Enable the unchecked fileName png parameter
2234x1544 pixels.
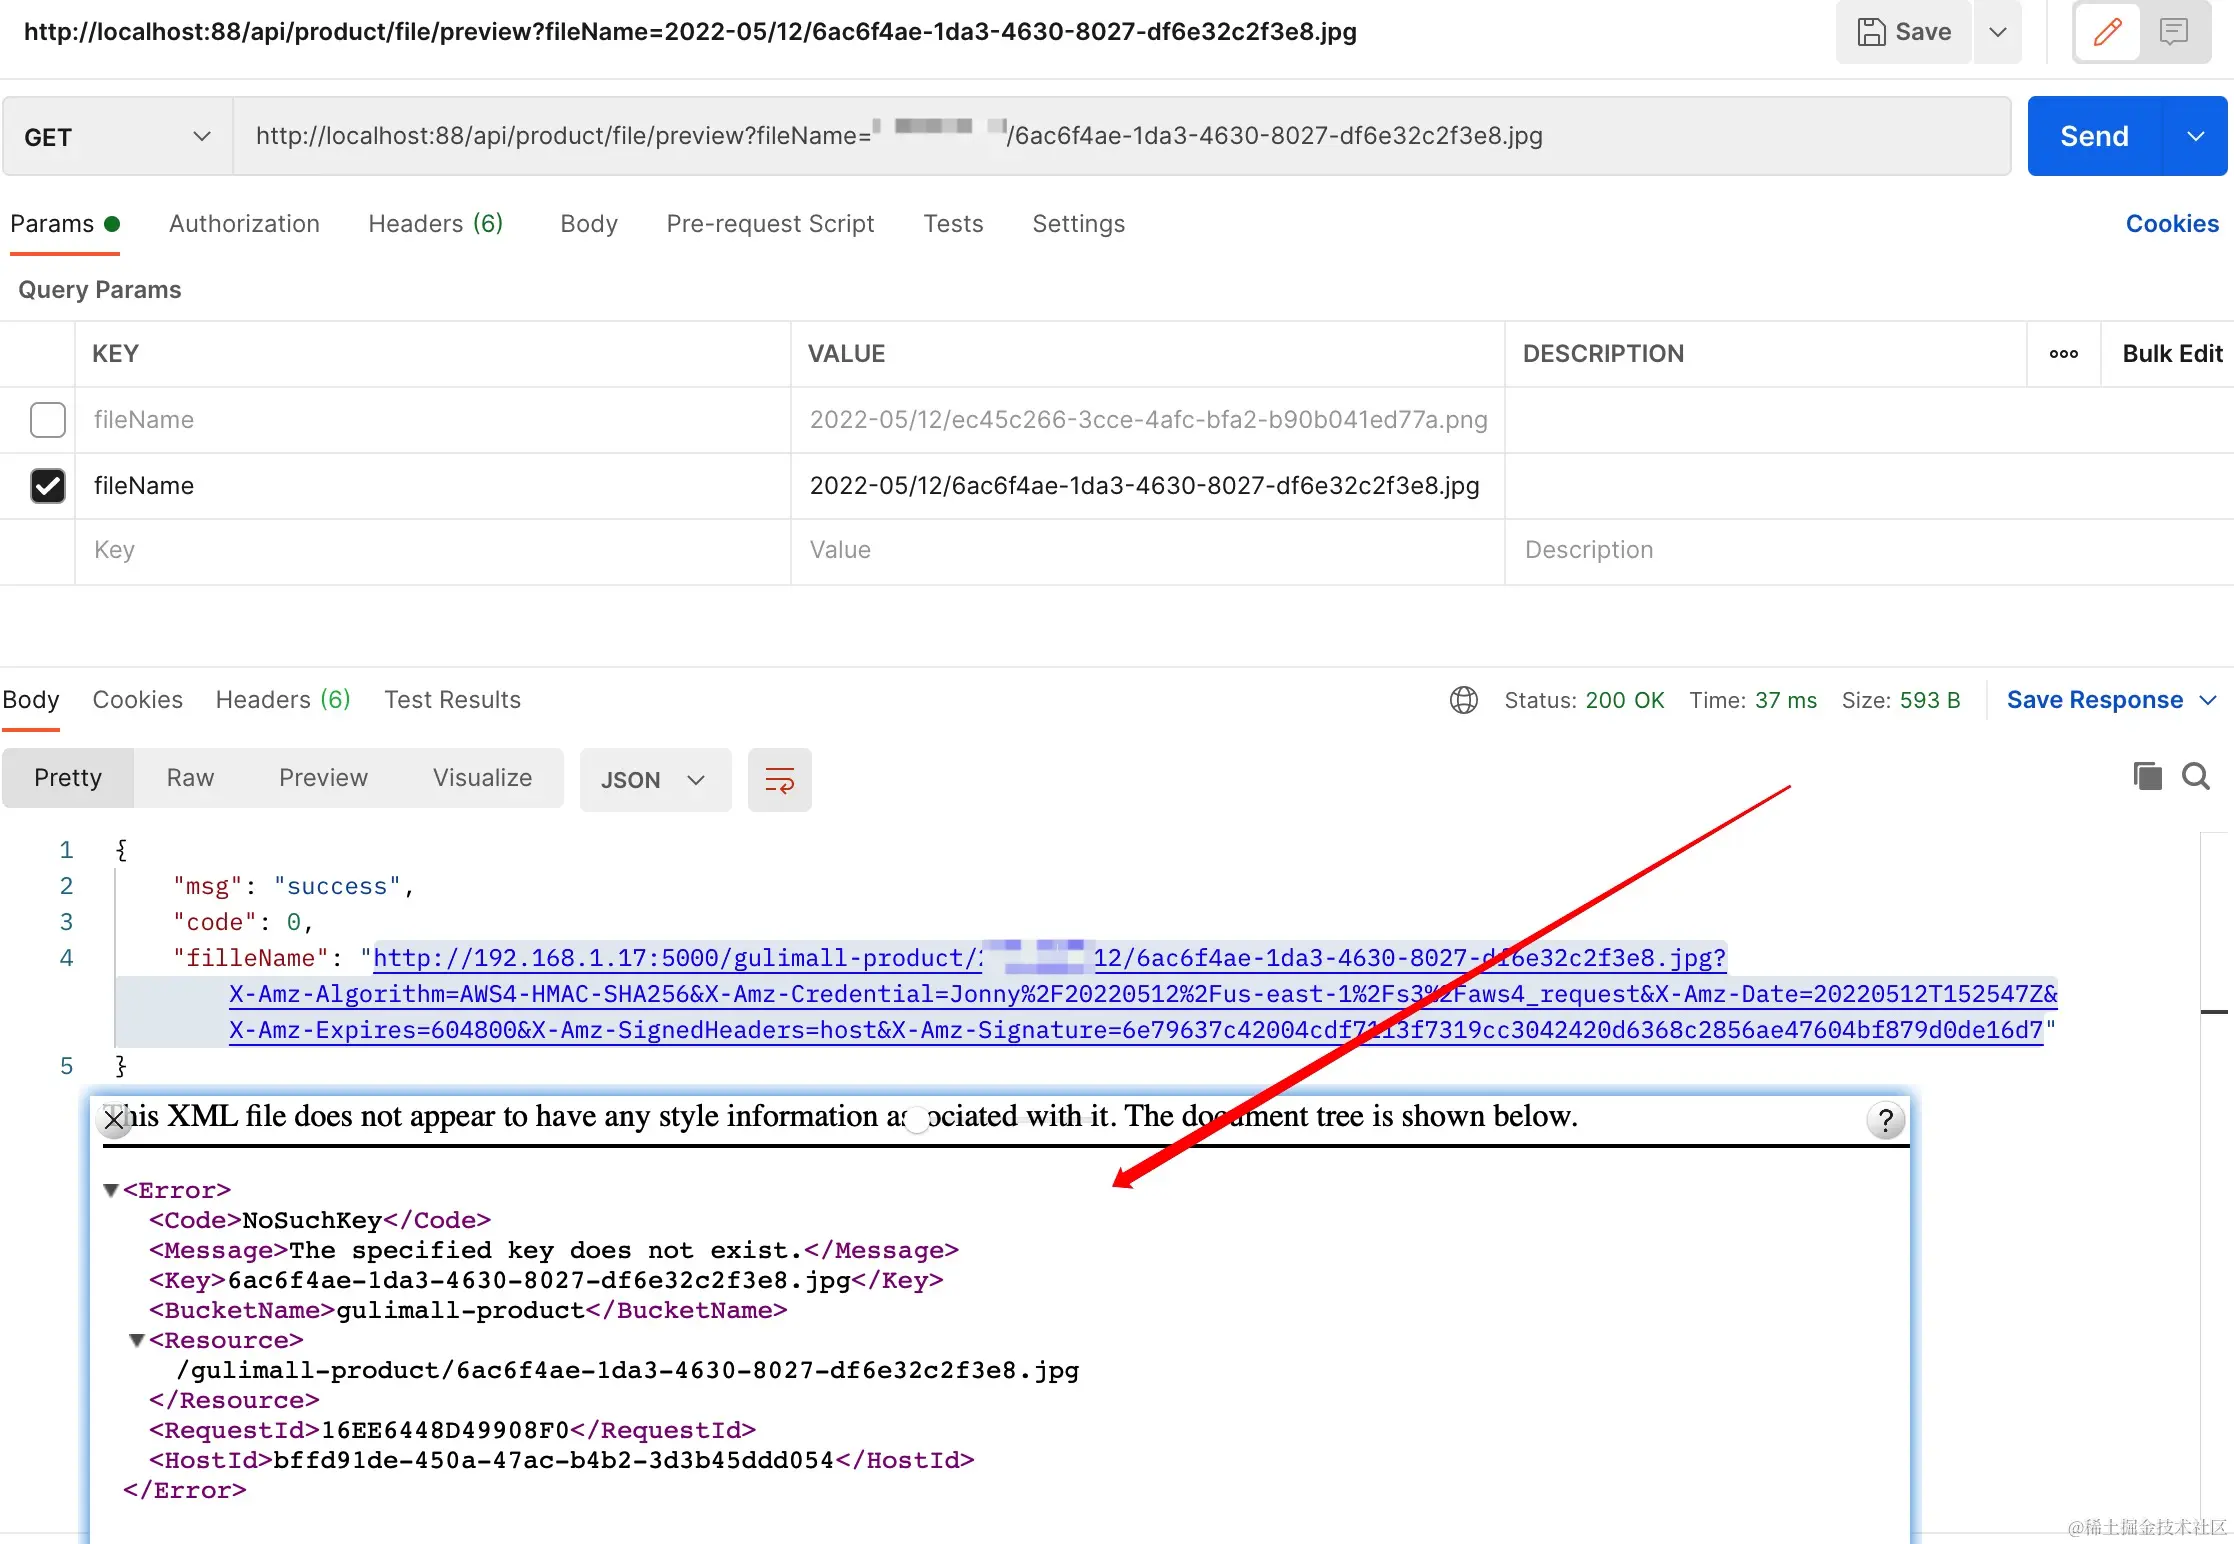pos(47,420)
